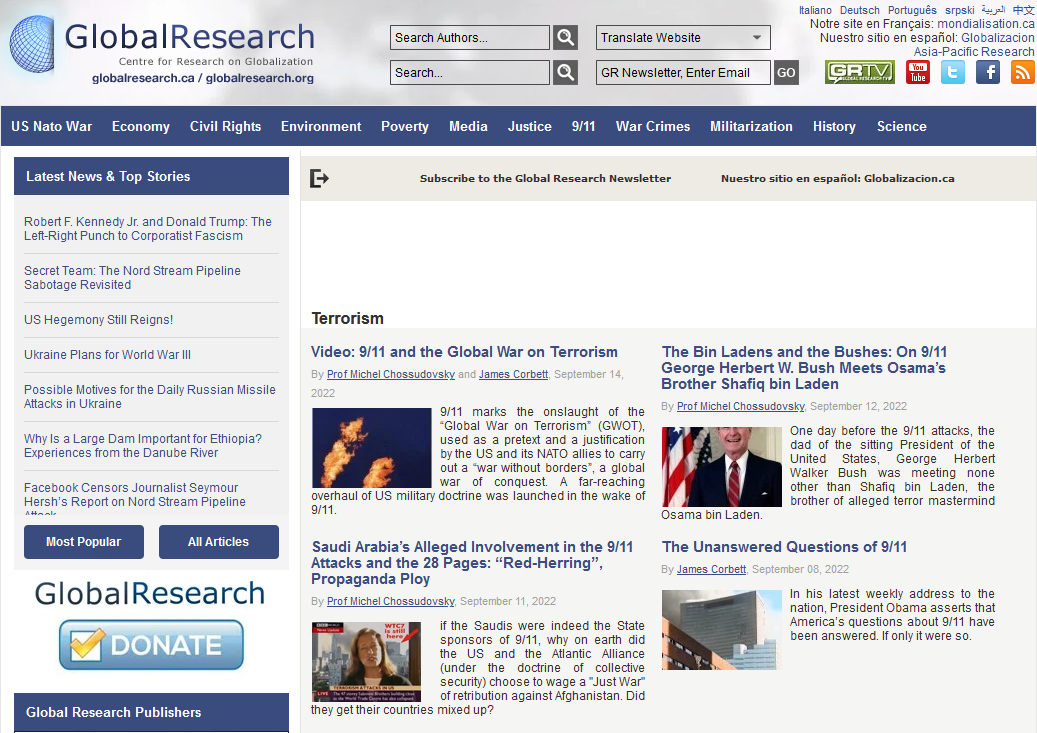
Task: Open the YouTube icon link
Action: pyautogui.click(x=918, y=72)
